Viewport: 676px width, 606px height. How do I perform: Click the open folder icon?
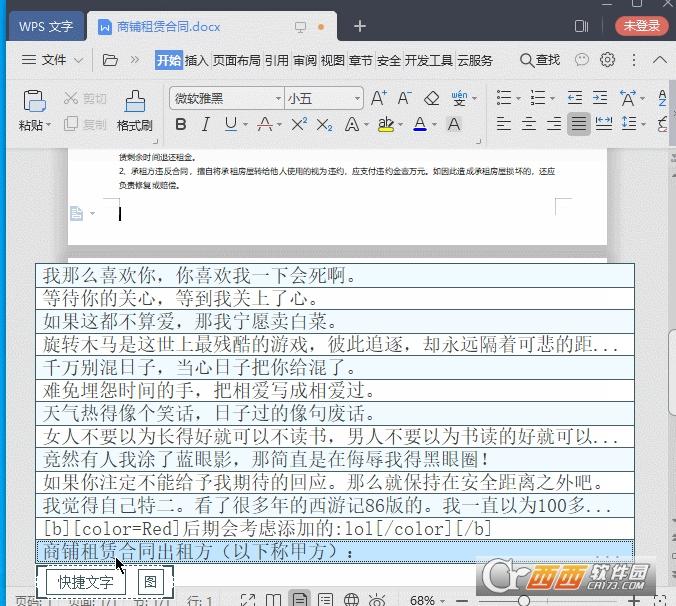tap(111, 60)
